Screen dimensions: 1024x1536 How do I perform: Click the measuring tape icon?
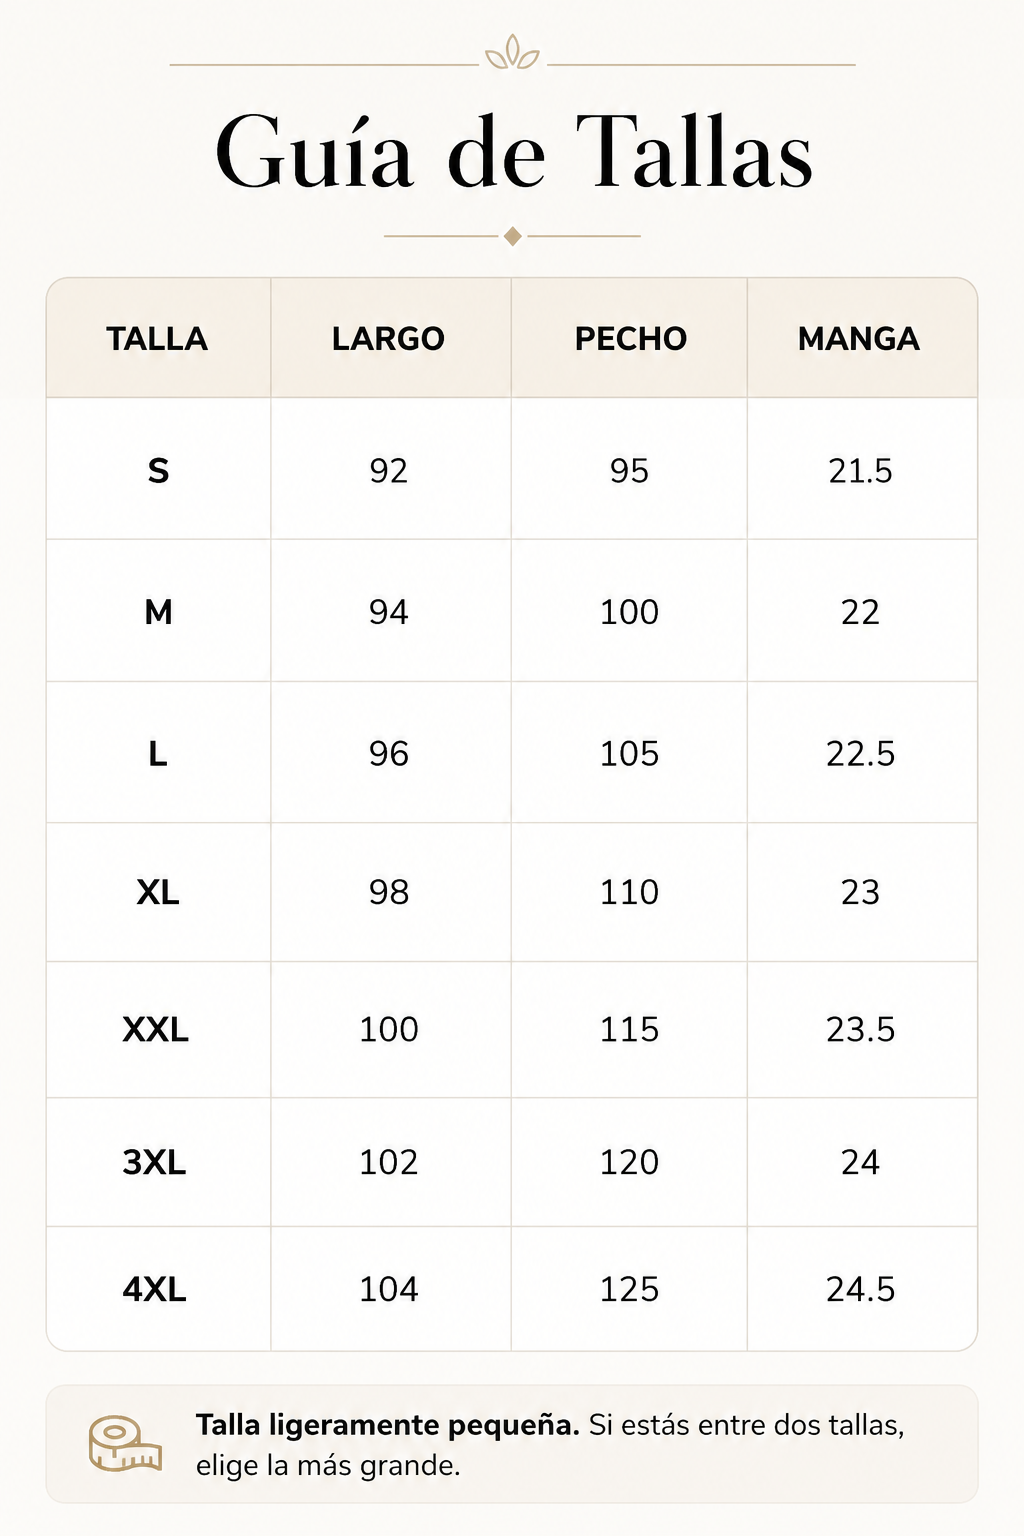pos(124,1444)
